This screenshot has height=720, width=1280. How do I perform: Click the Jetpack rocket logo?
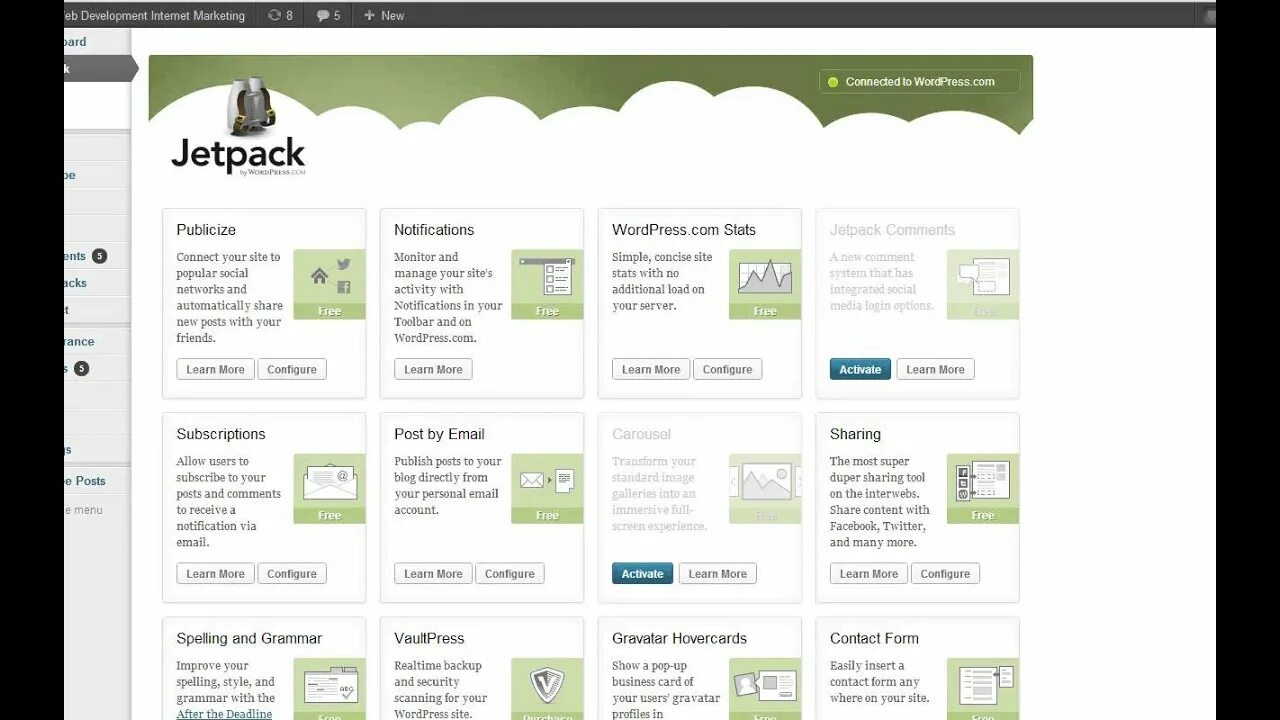pos(238,127)
